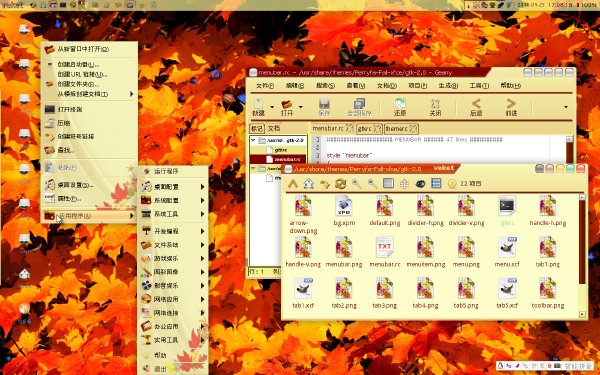
Task: Open the File (文件) menu in Geany
Action: [265, 86]
